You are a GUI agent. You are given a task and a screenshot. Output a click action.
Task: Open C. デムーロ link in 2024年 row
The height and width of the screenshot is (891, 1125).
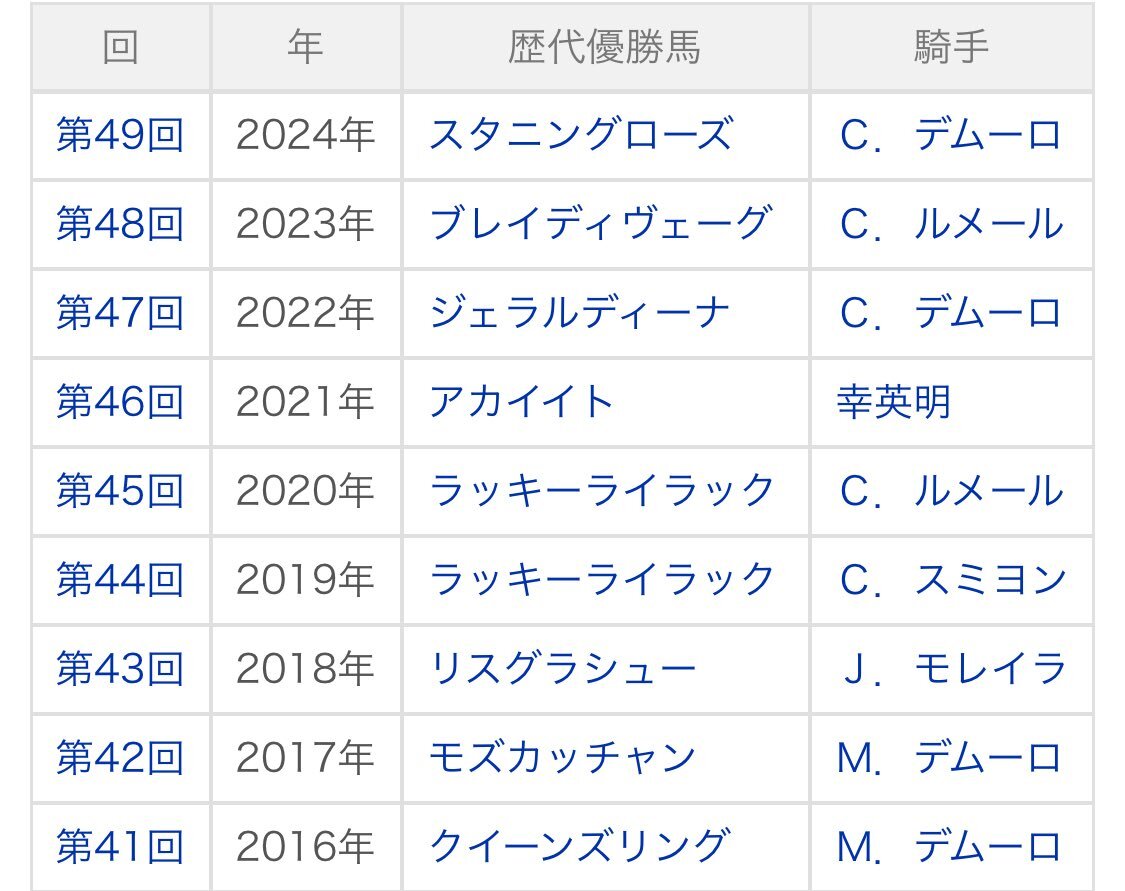coord(951,136)
